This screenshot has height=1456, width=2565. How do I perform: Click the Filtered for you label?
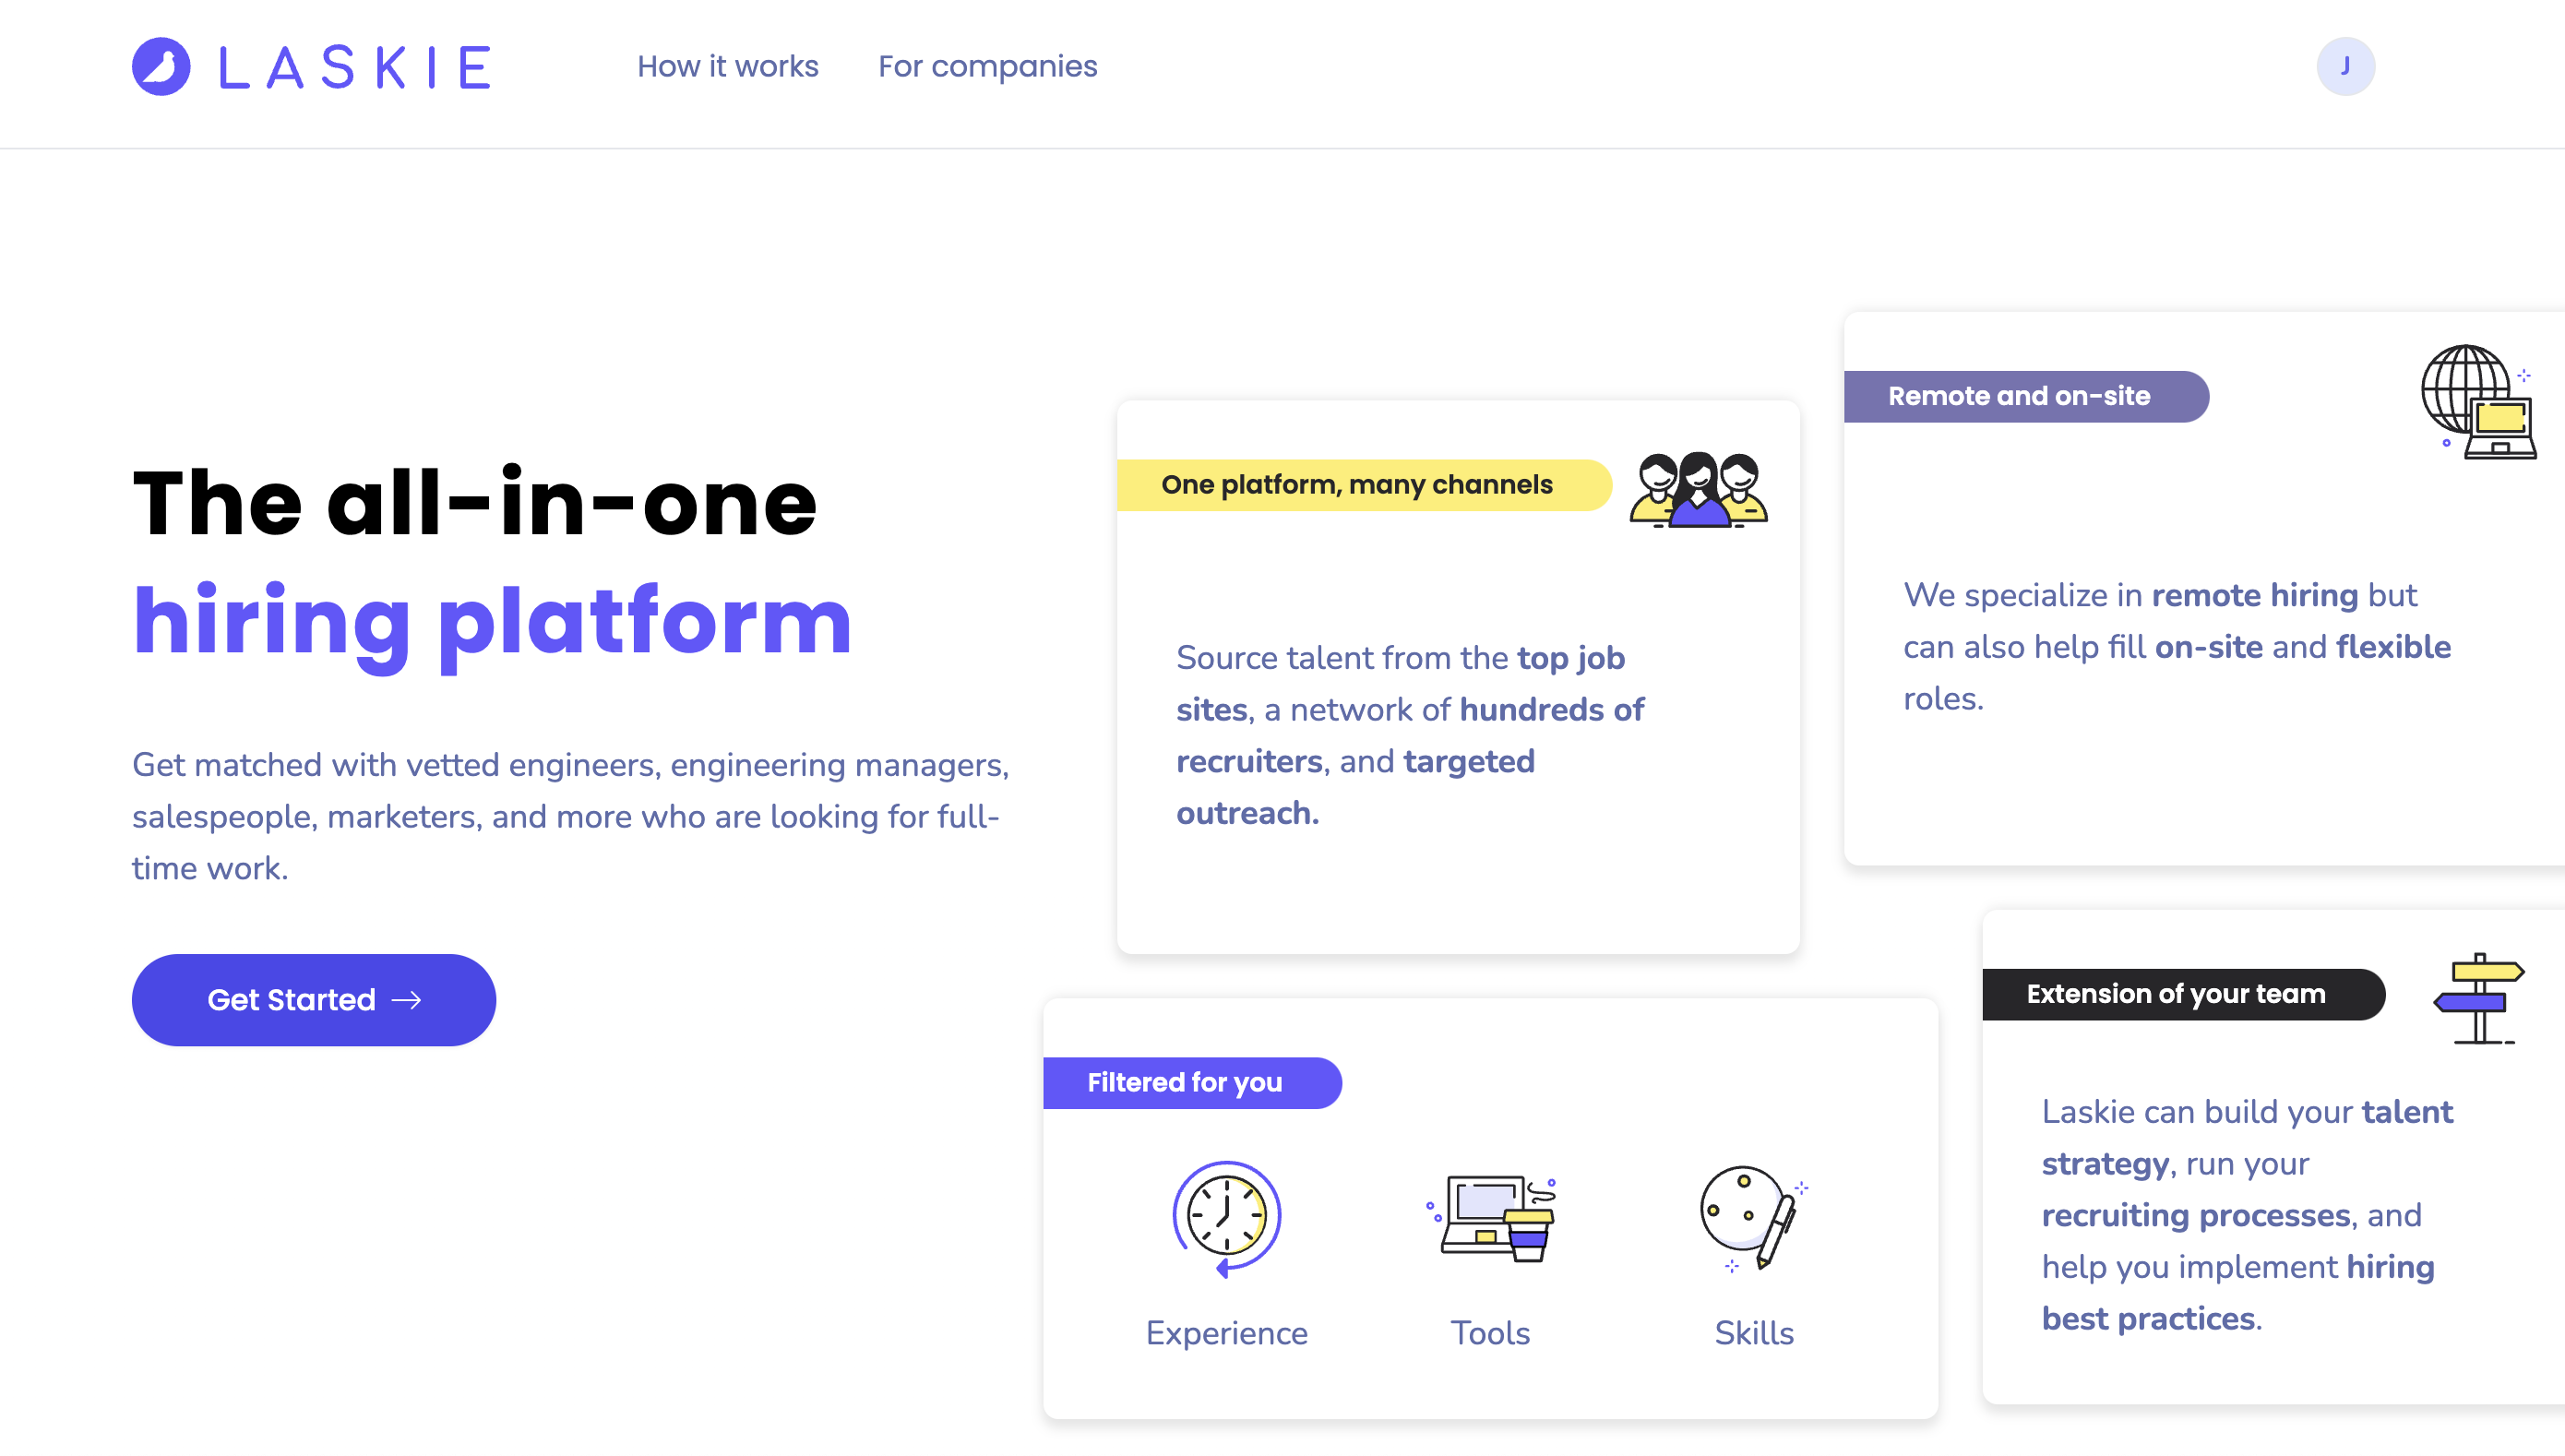[x=1192, y=1082]
